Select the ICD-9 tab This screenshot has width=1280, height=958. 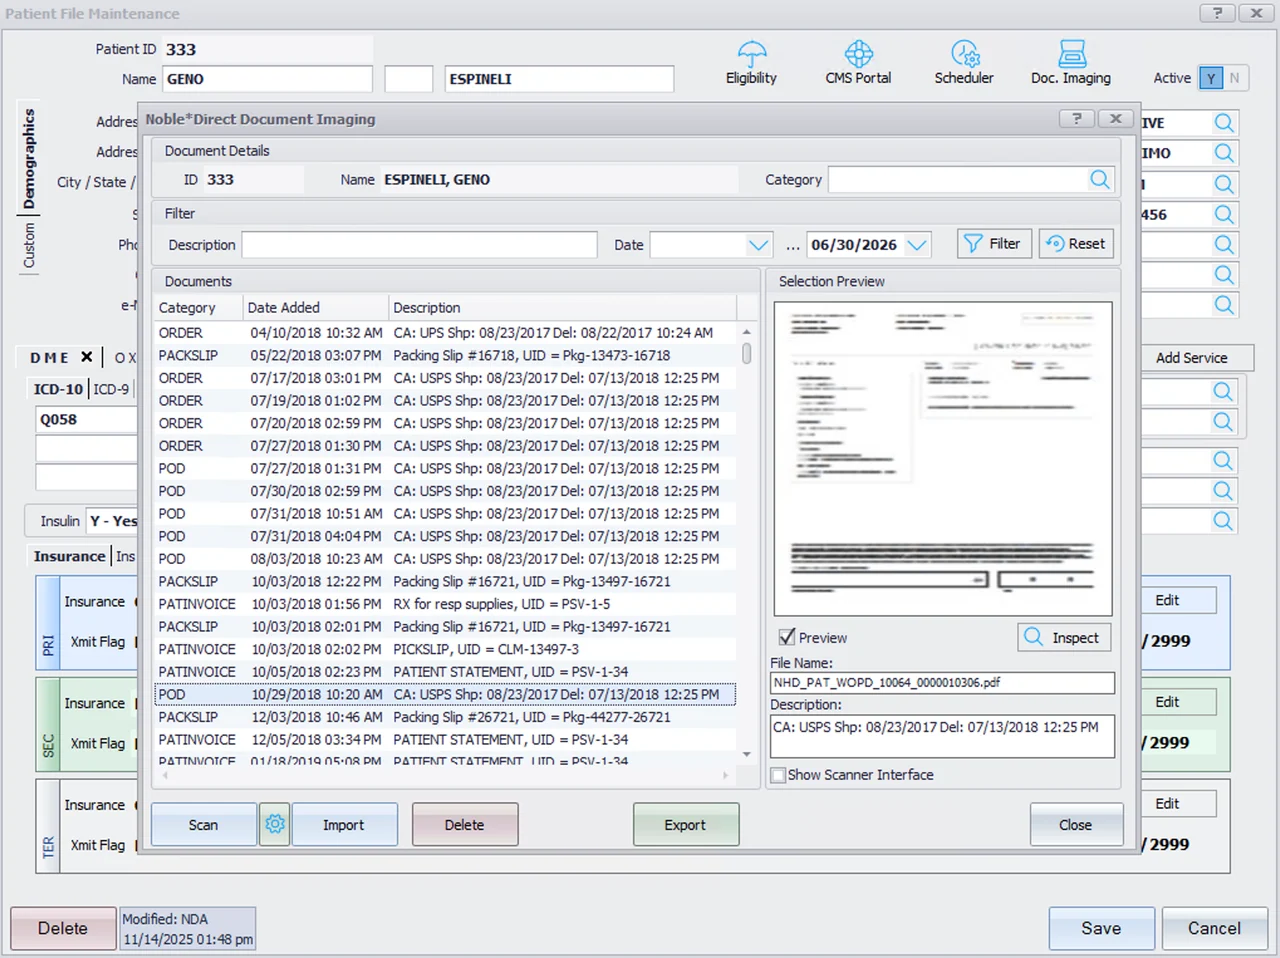pos(111,389)
